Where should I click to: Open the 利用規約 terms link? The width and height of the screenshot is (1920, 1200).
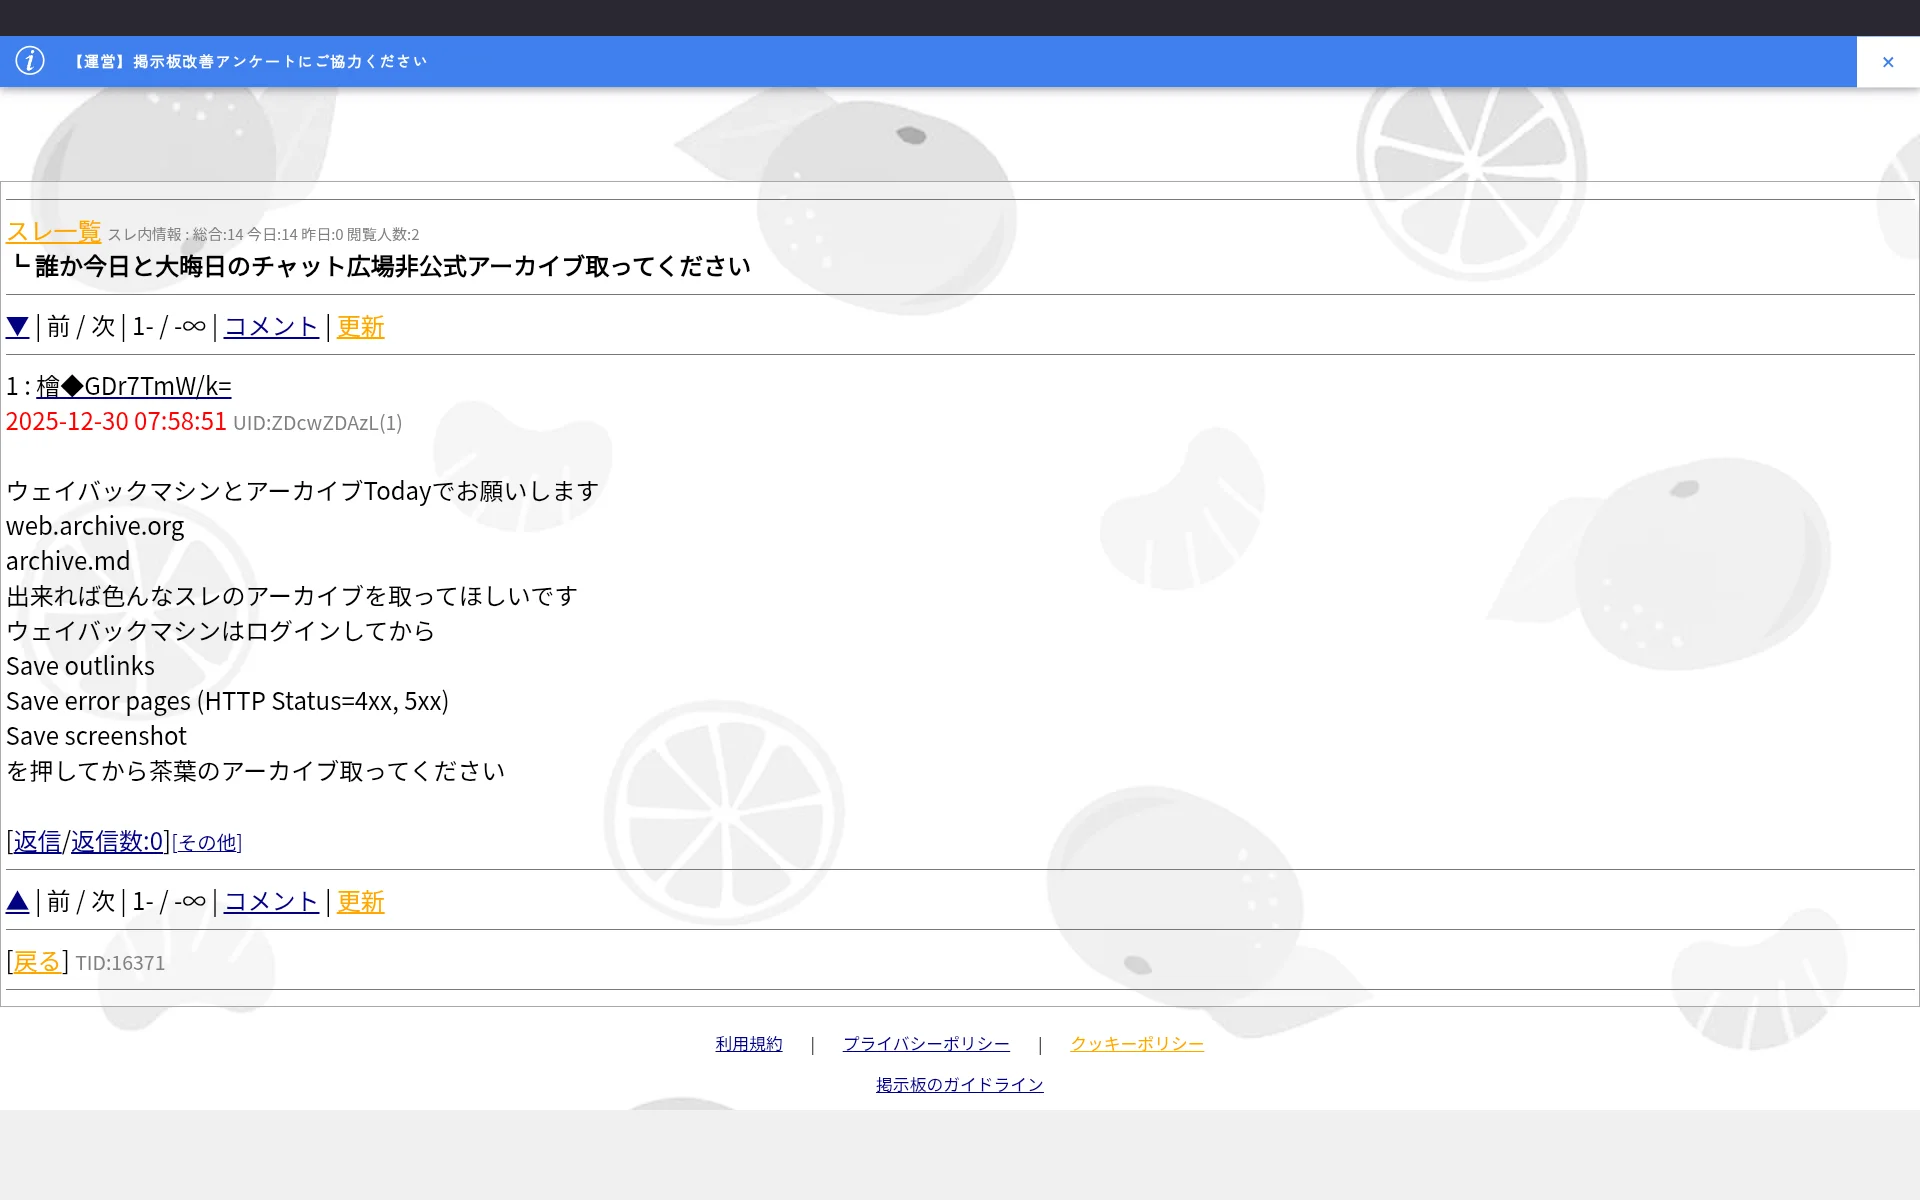(748, 1044)
